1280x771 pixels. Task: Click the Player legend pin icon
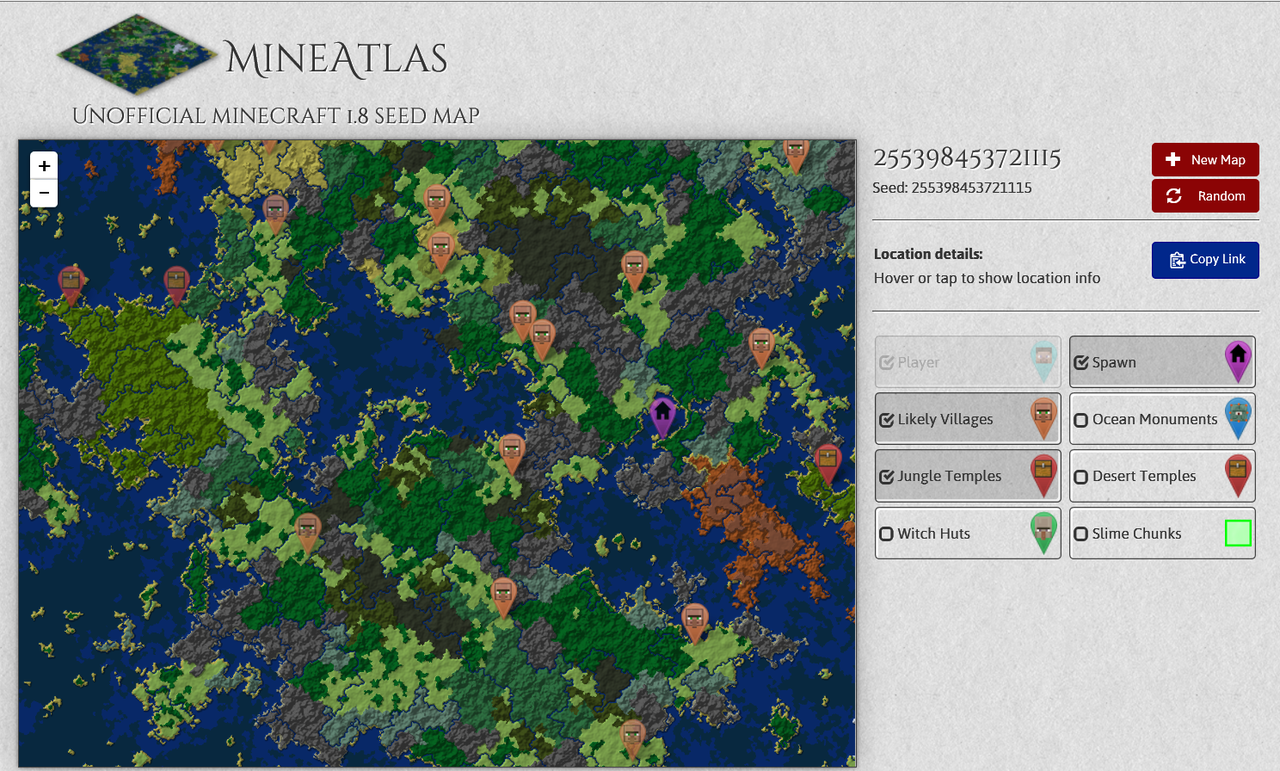coord(1043,362)
